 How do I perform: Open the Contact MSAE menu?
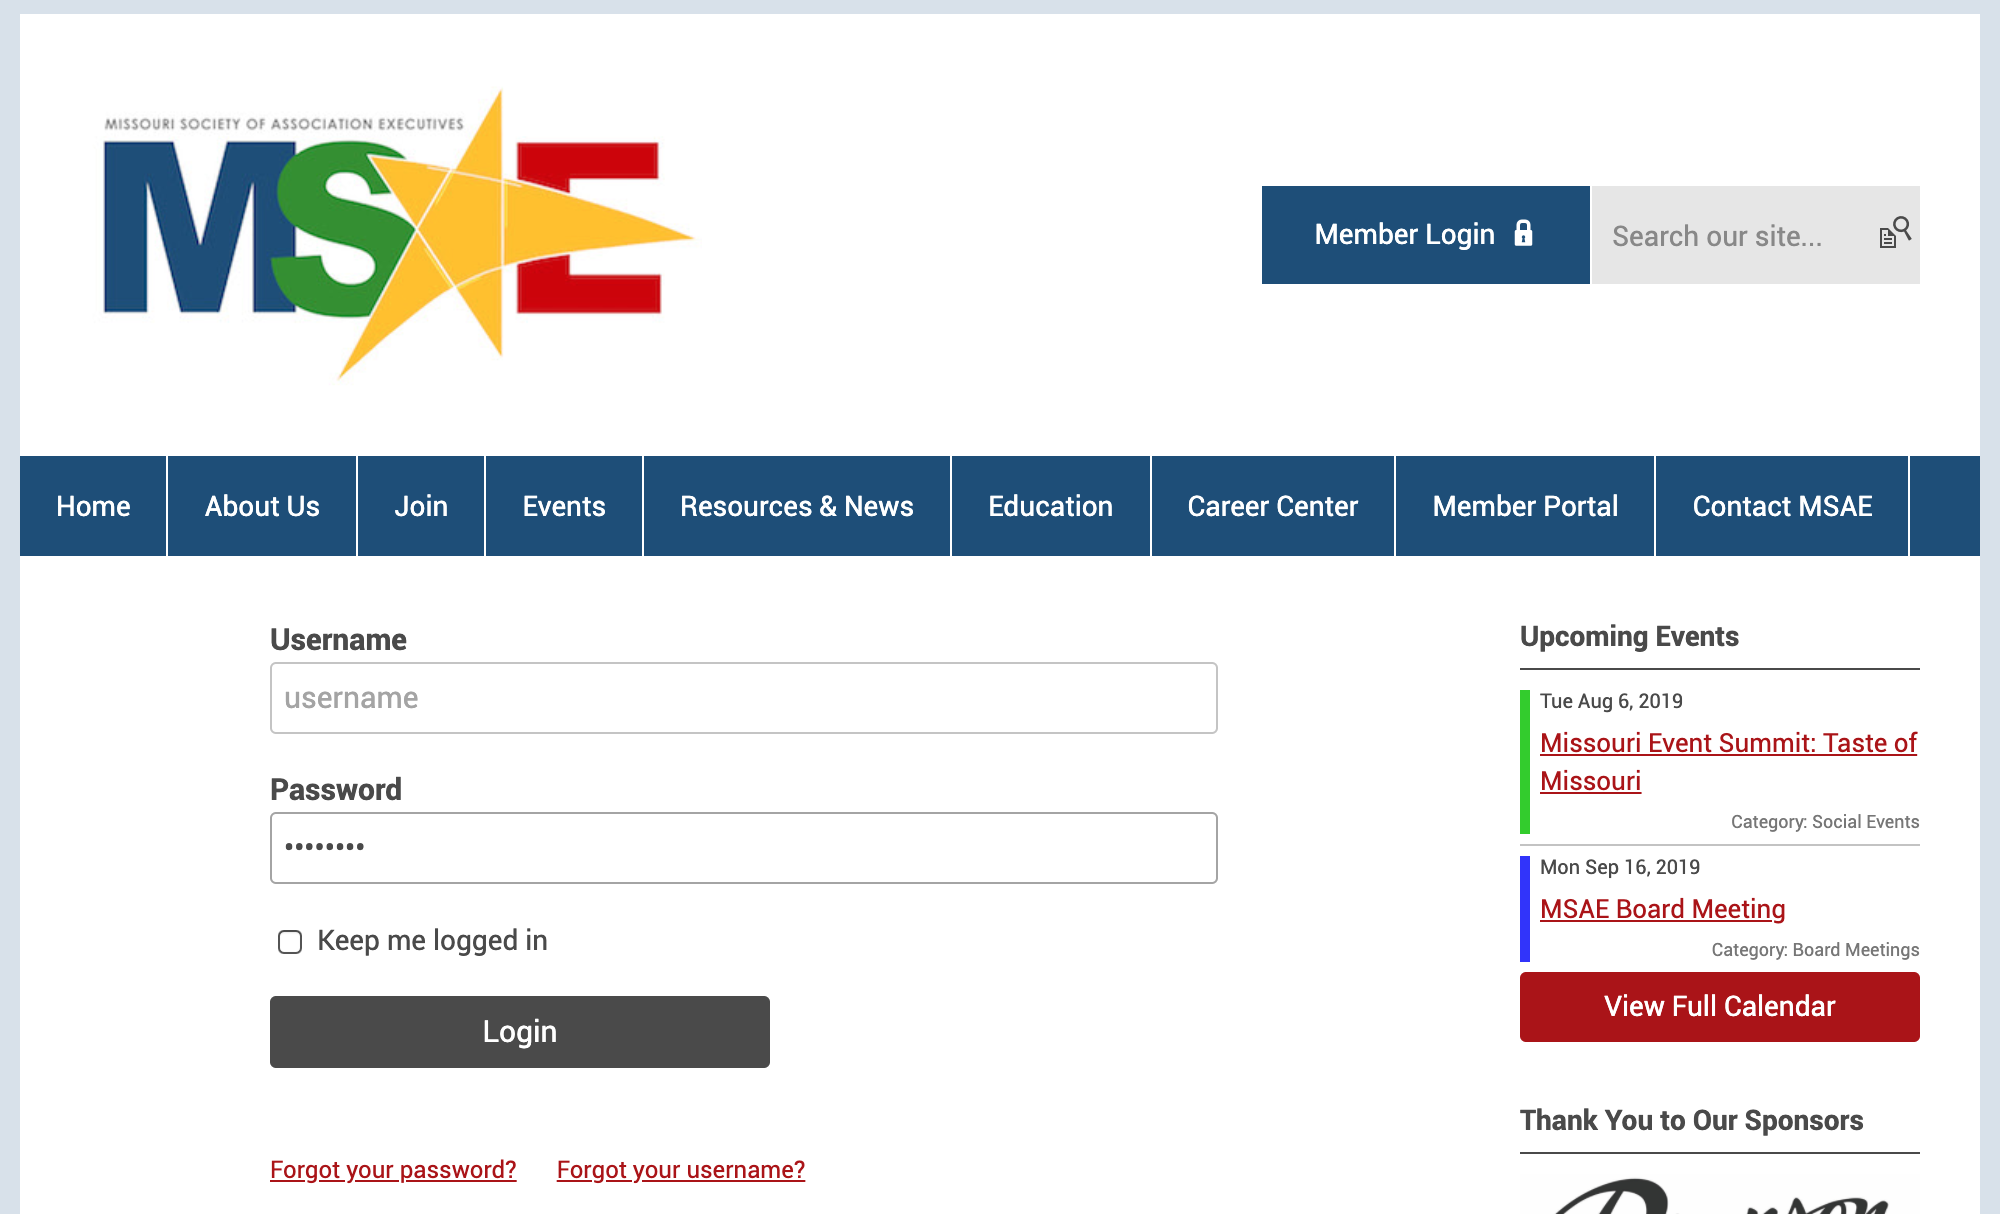click(1782, 506)
